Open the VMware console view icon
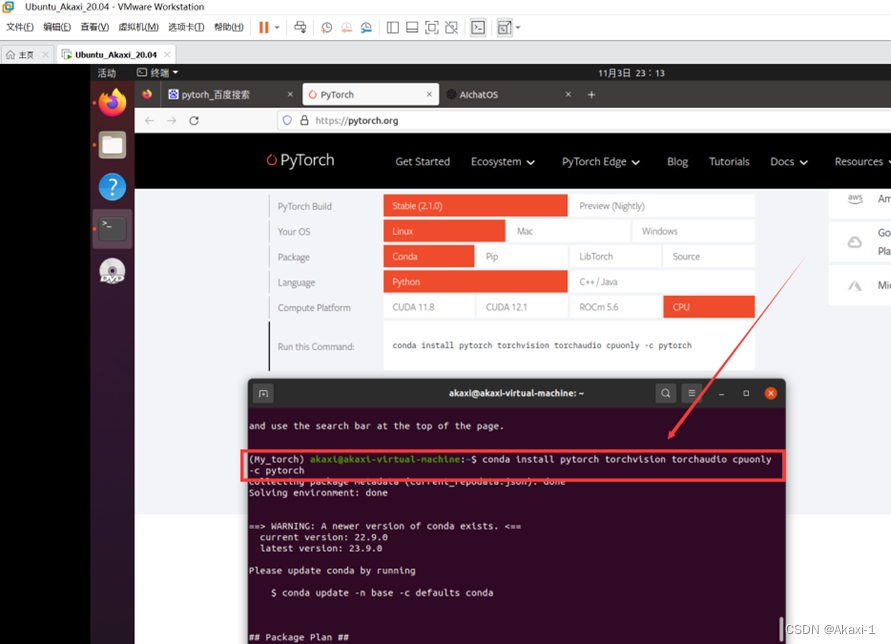Viewport: 891px width, 644px height. click(478, 27)
